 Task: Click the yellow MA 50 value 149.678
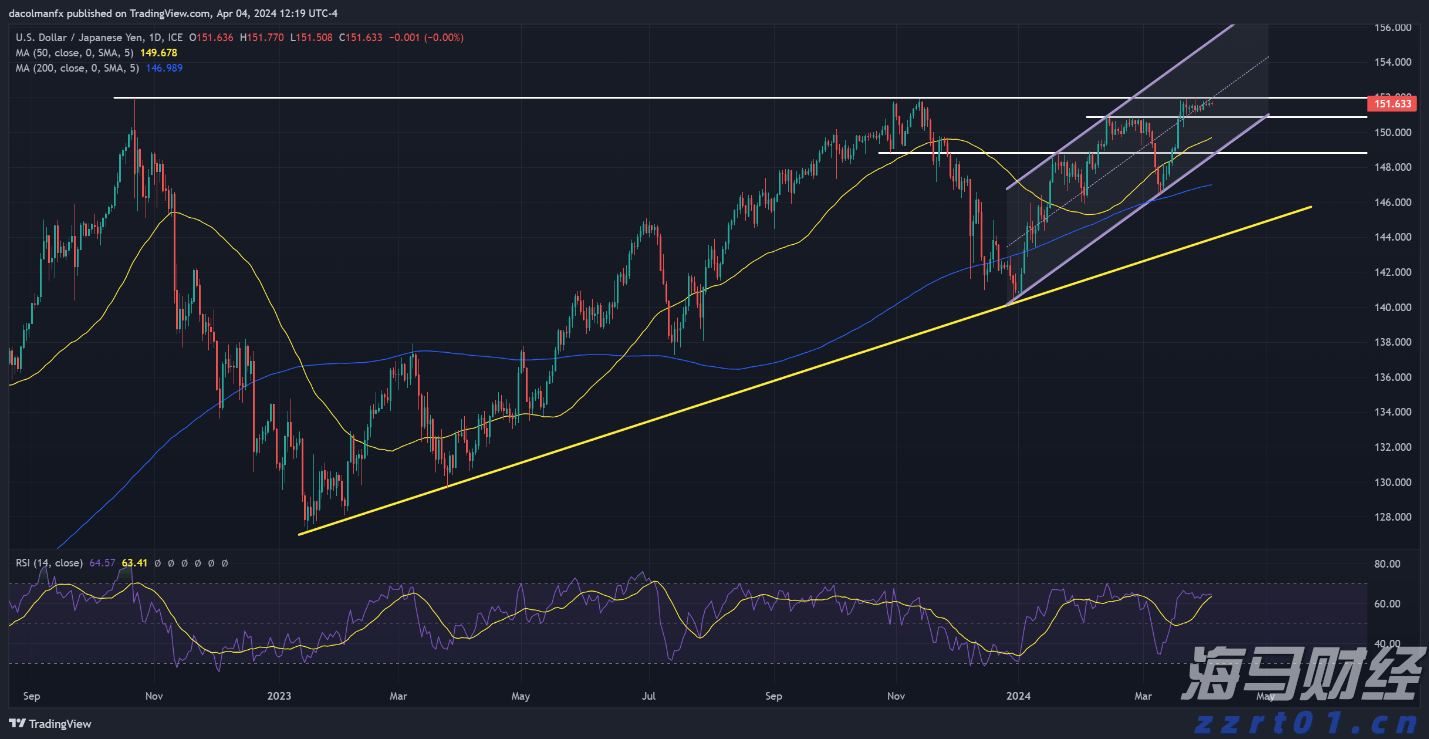coord(159,52)
